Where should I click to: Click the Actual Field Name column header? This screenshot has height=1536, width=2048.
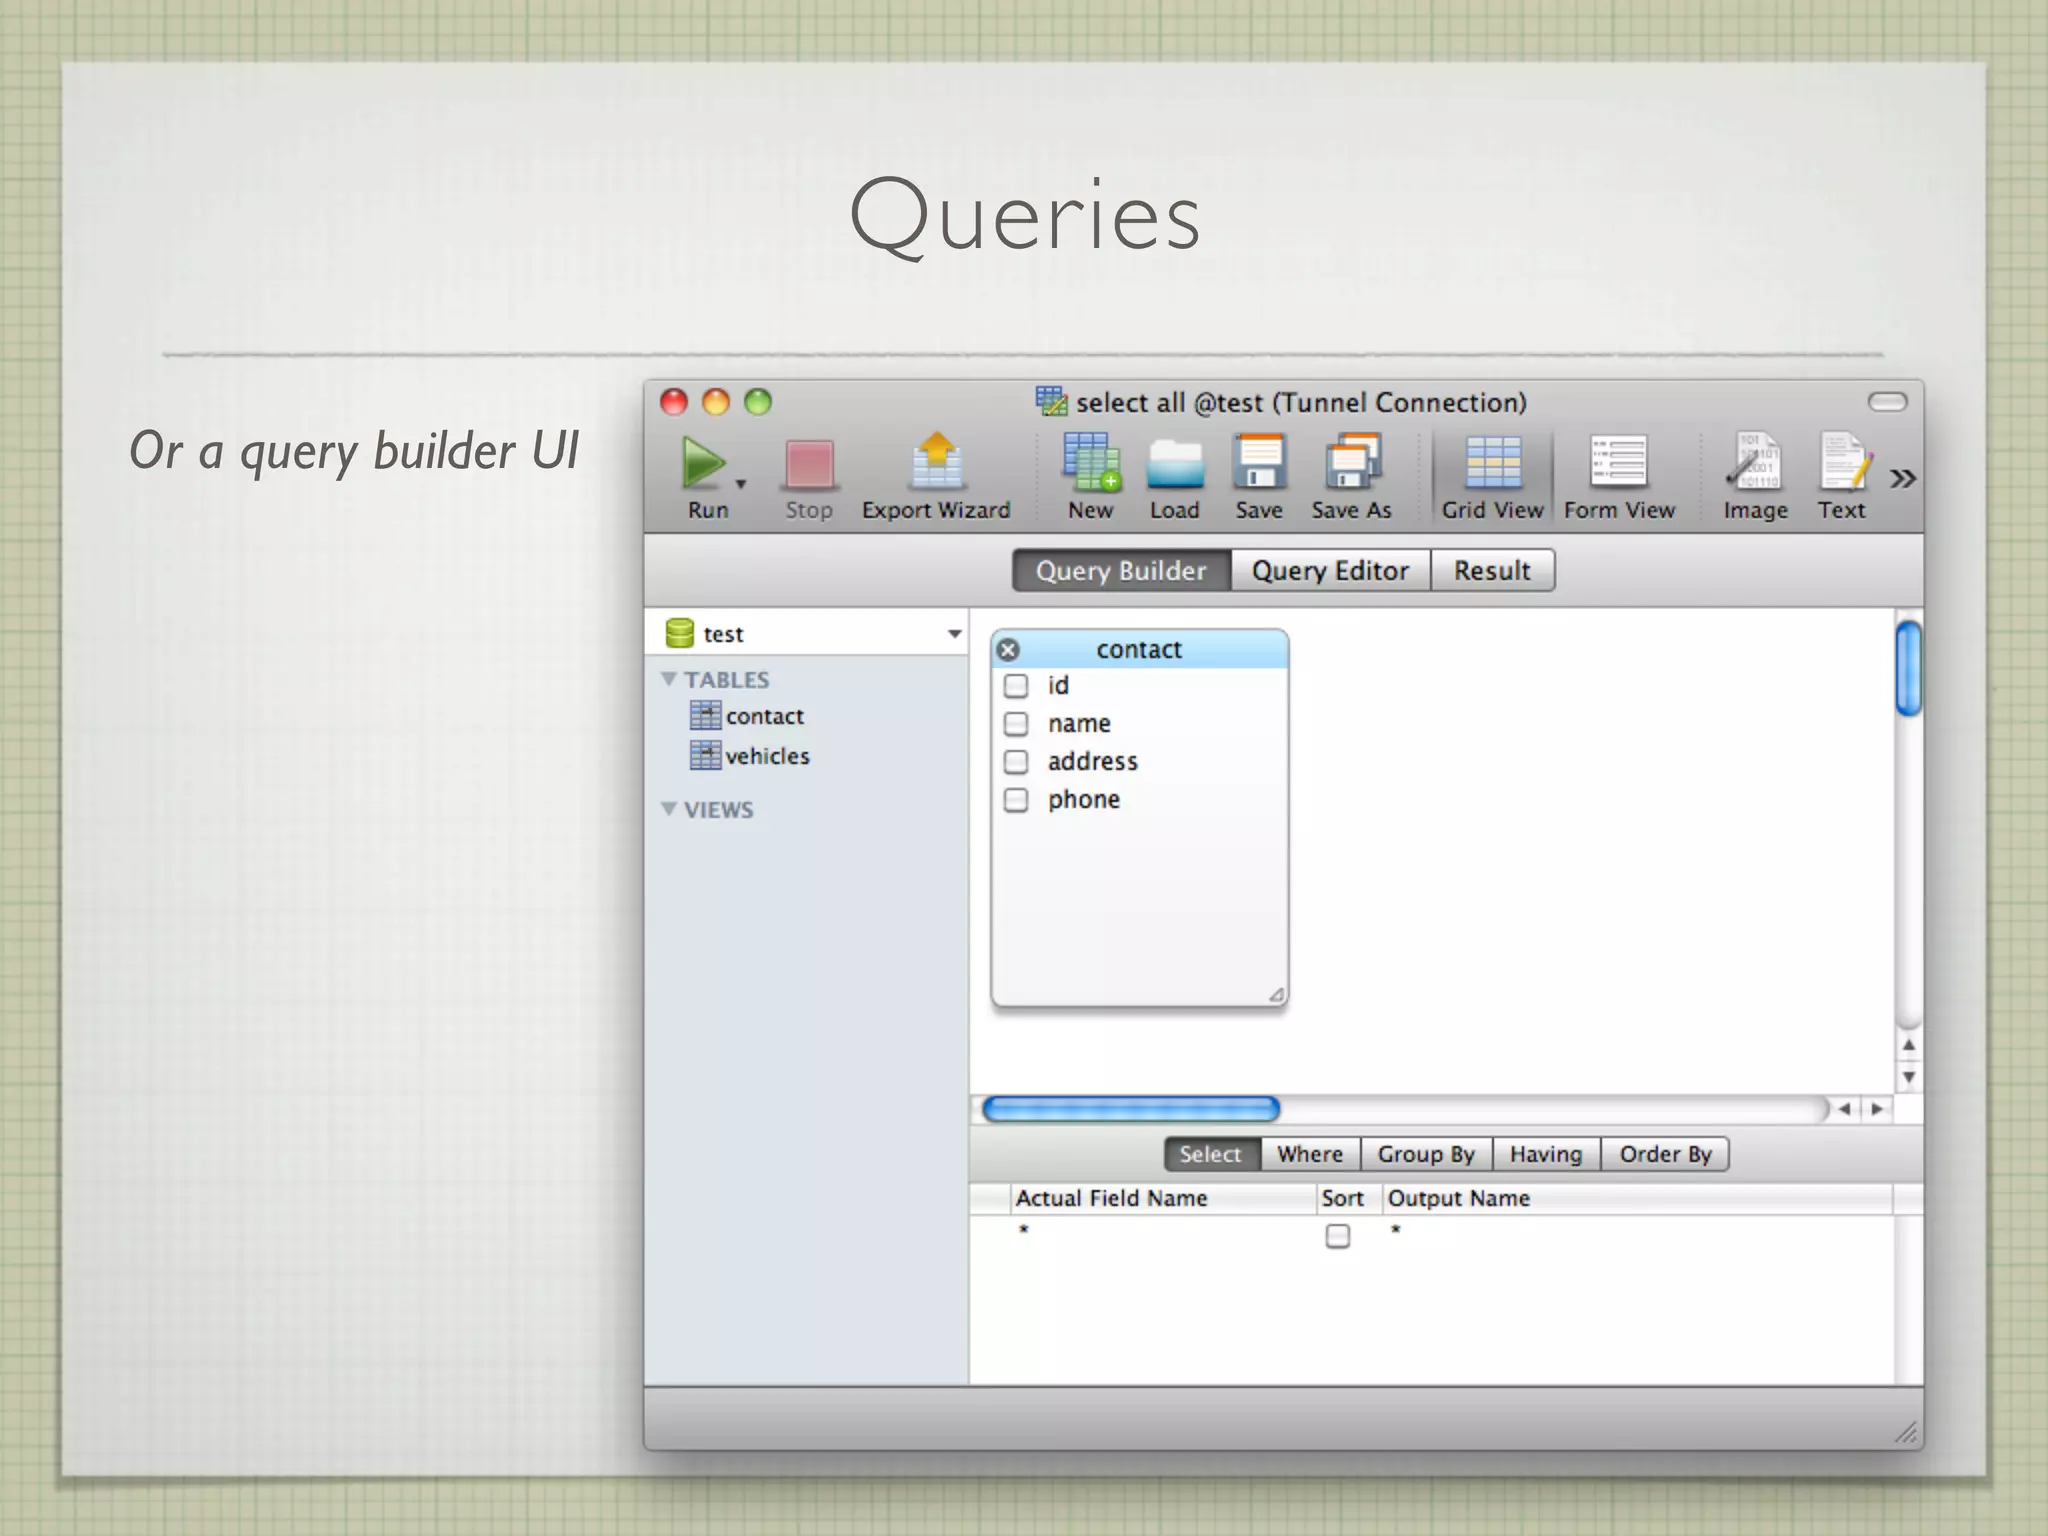pyautogui.click(x=1163, y=1198)
